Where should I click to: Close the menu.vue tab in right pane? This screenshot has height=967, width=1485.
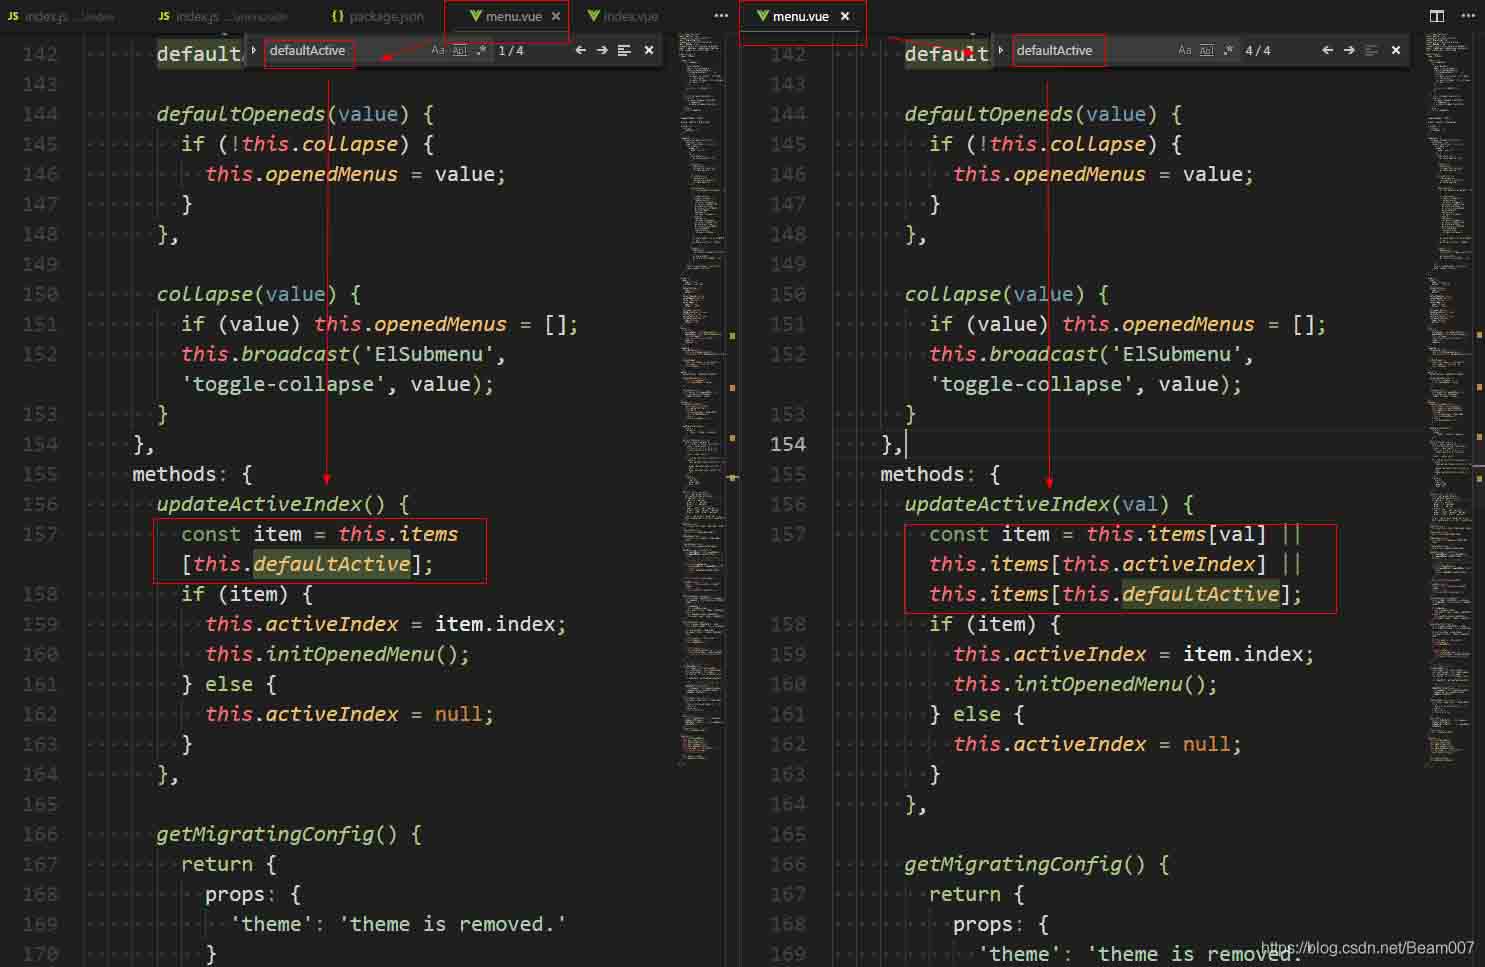coord(845,16)
